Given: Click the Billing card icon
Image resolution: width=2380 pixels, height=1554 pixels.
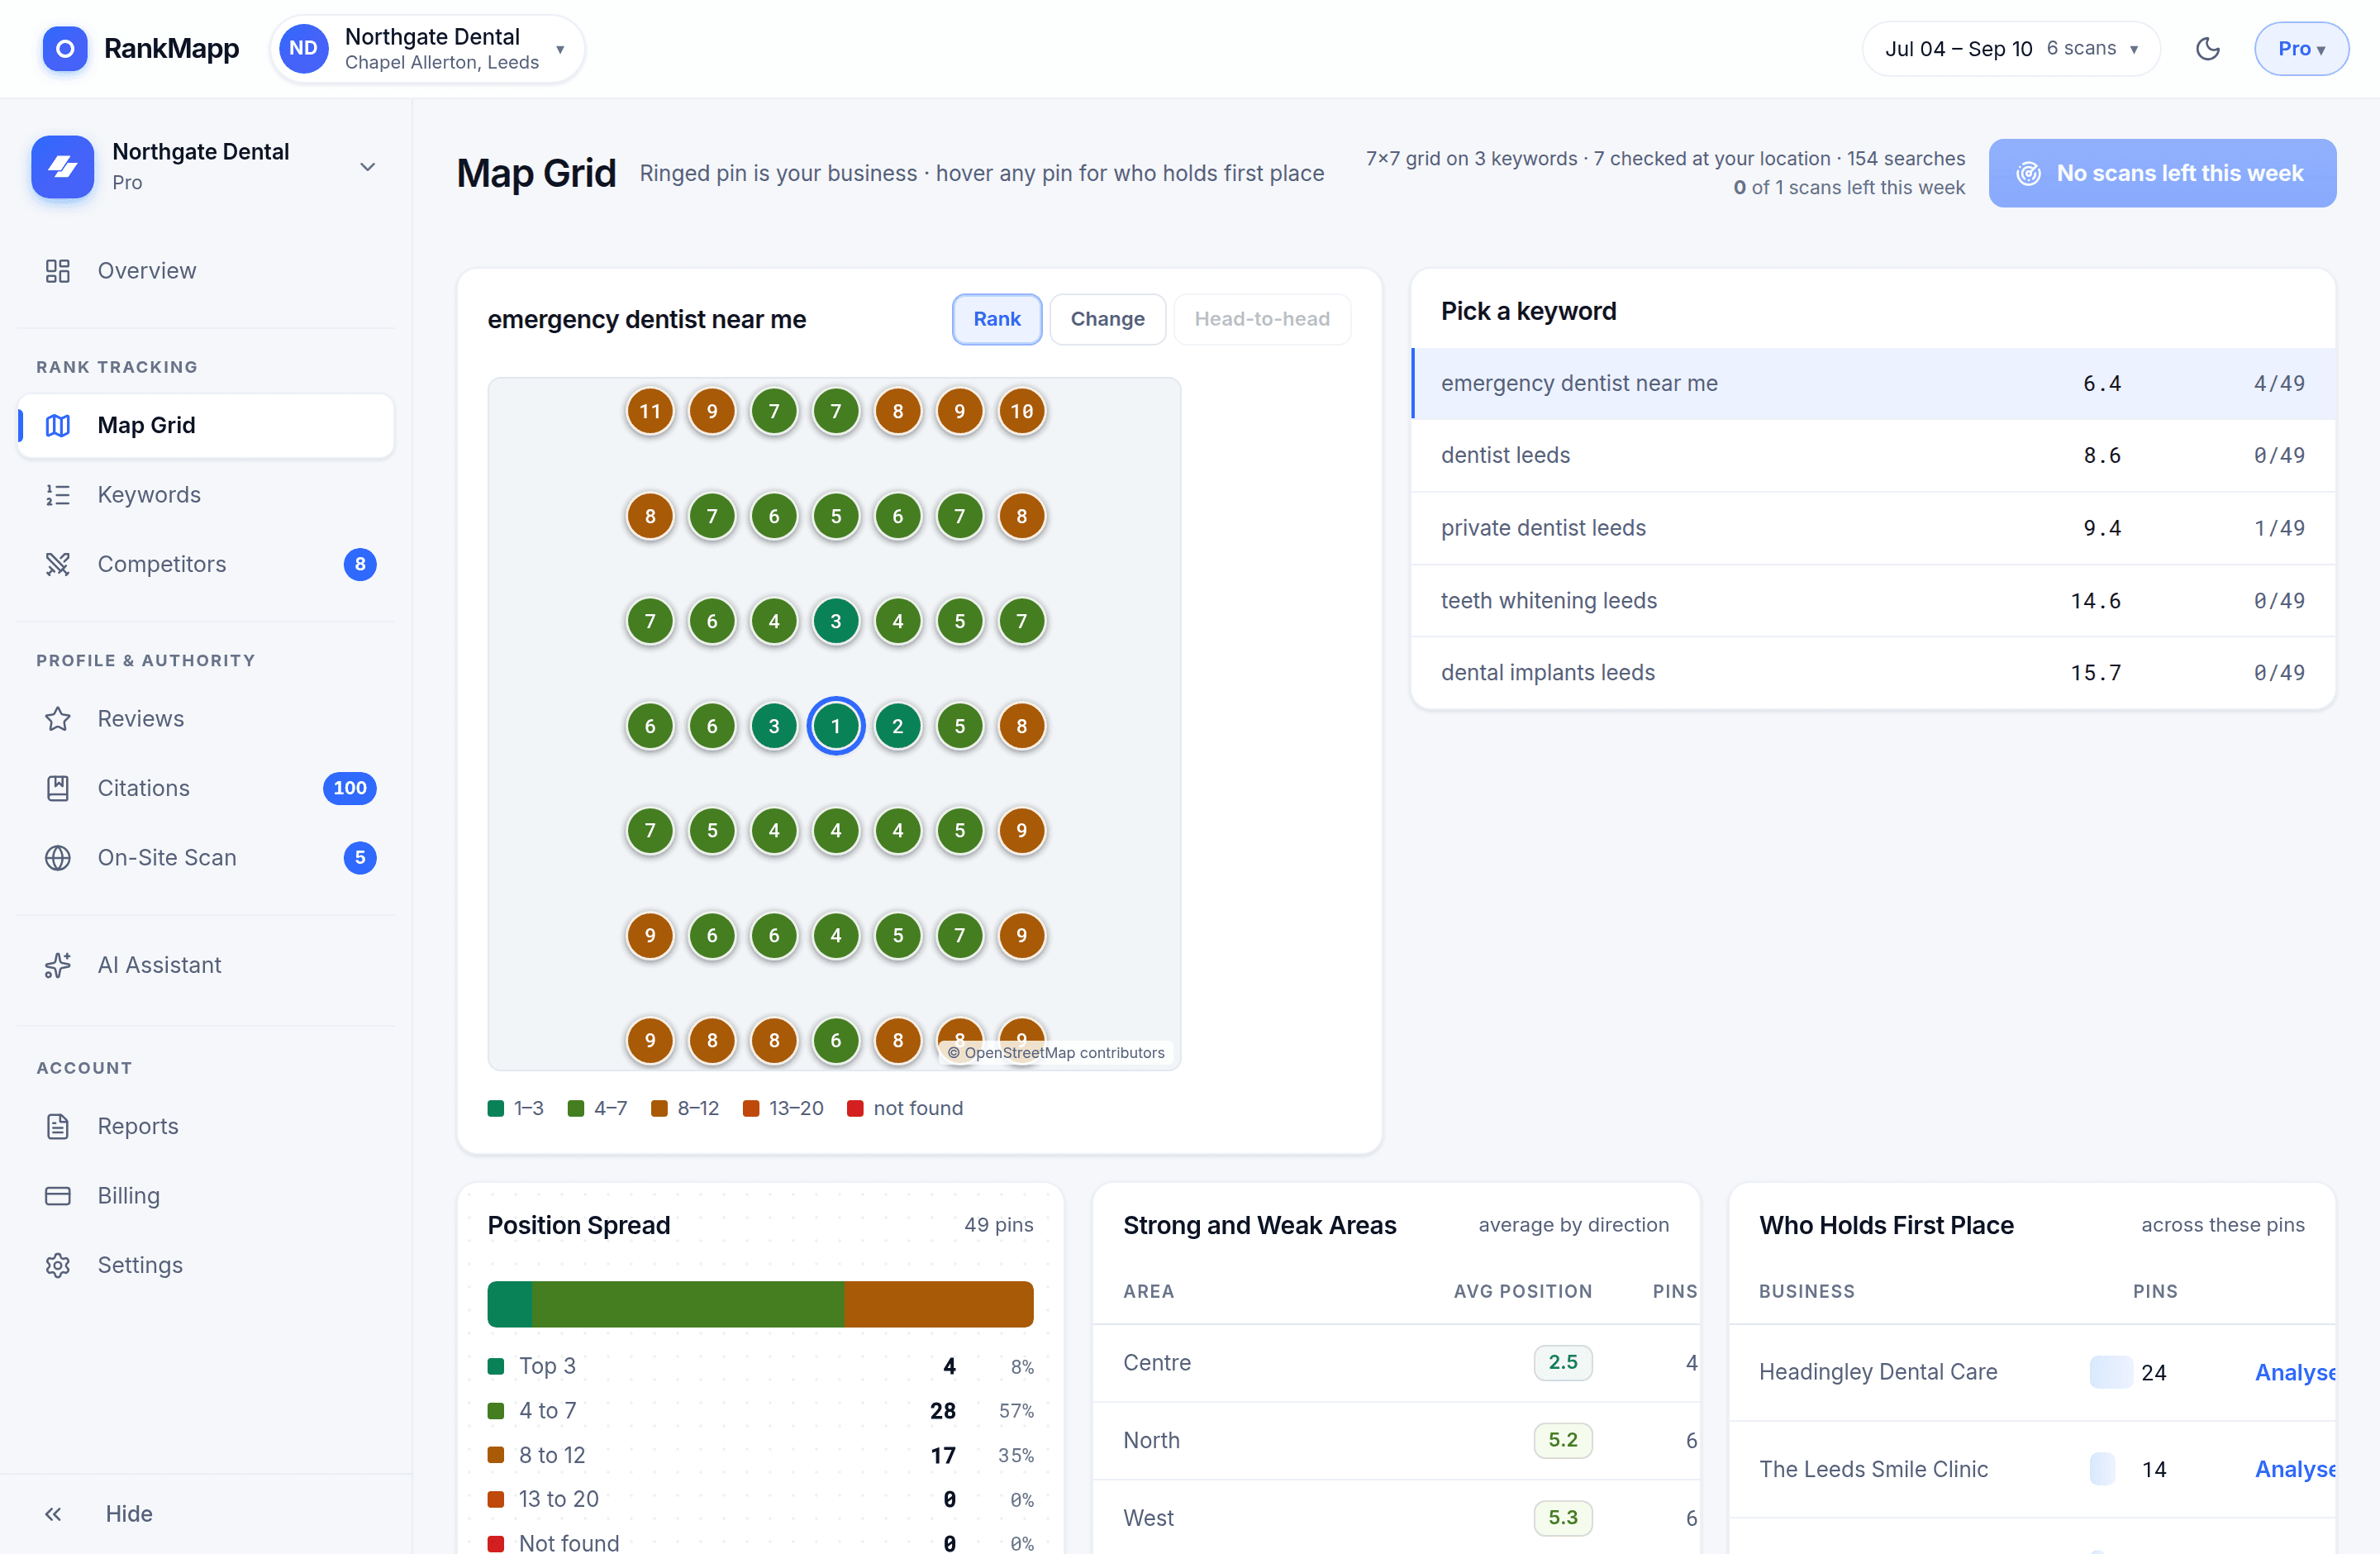Looking at the screenshot, I should point(58,1195).
